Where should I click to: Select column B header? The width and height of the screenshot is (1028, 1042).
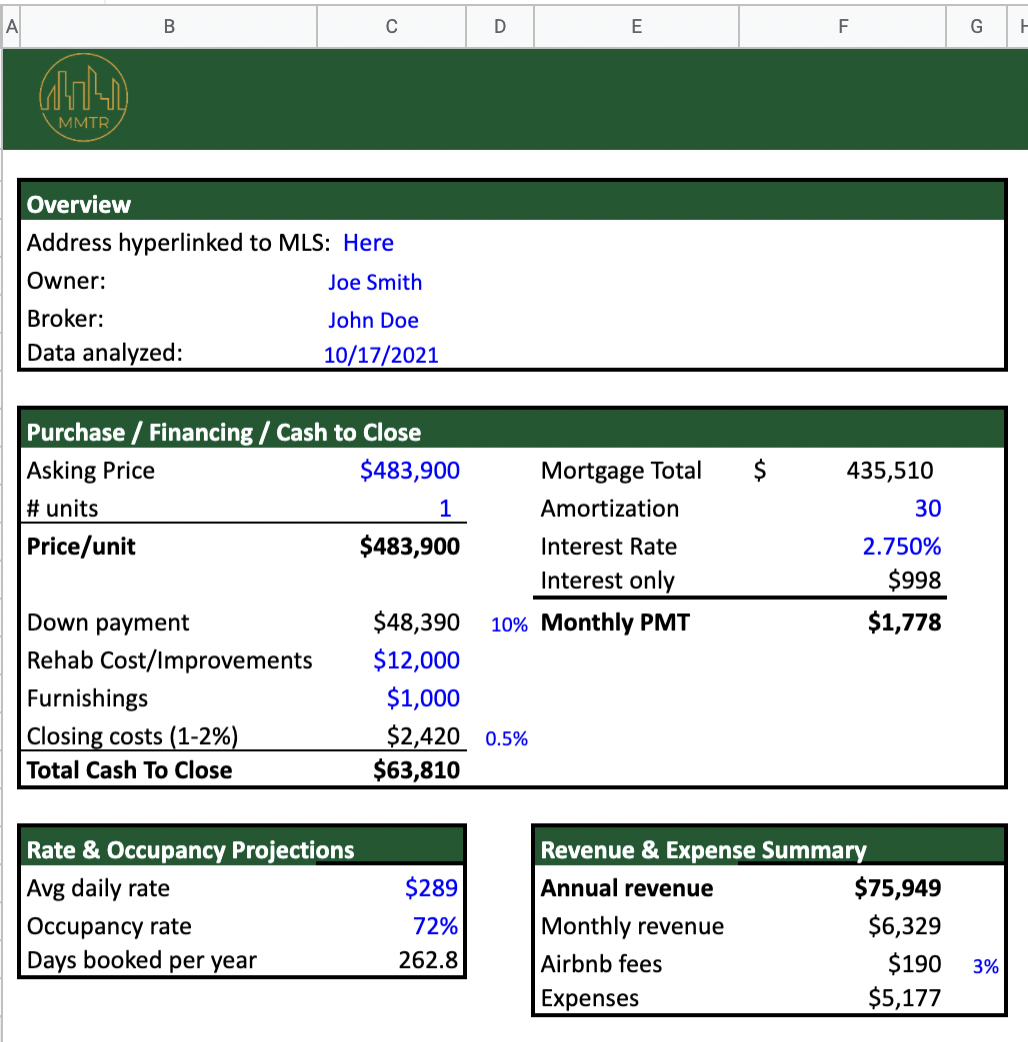click(169, 27)
